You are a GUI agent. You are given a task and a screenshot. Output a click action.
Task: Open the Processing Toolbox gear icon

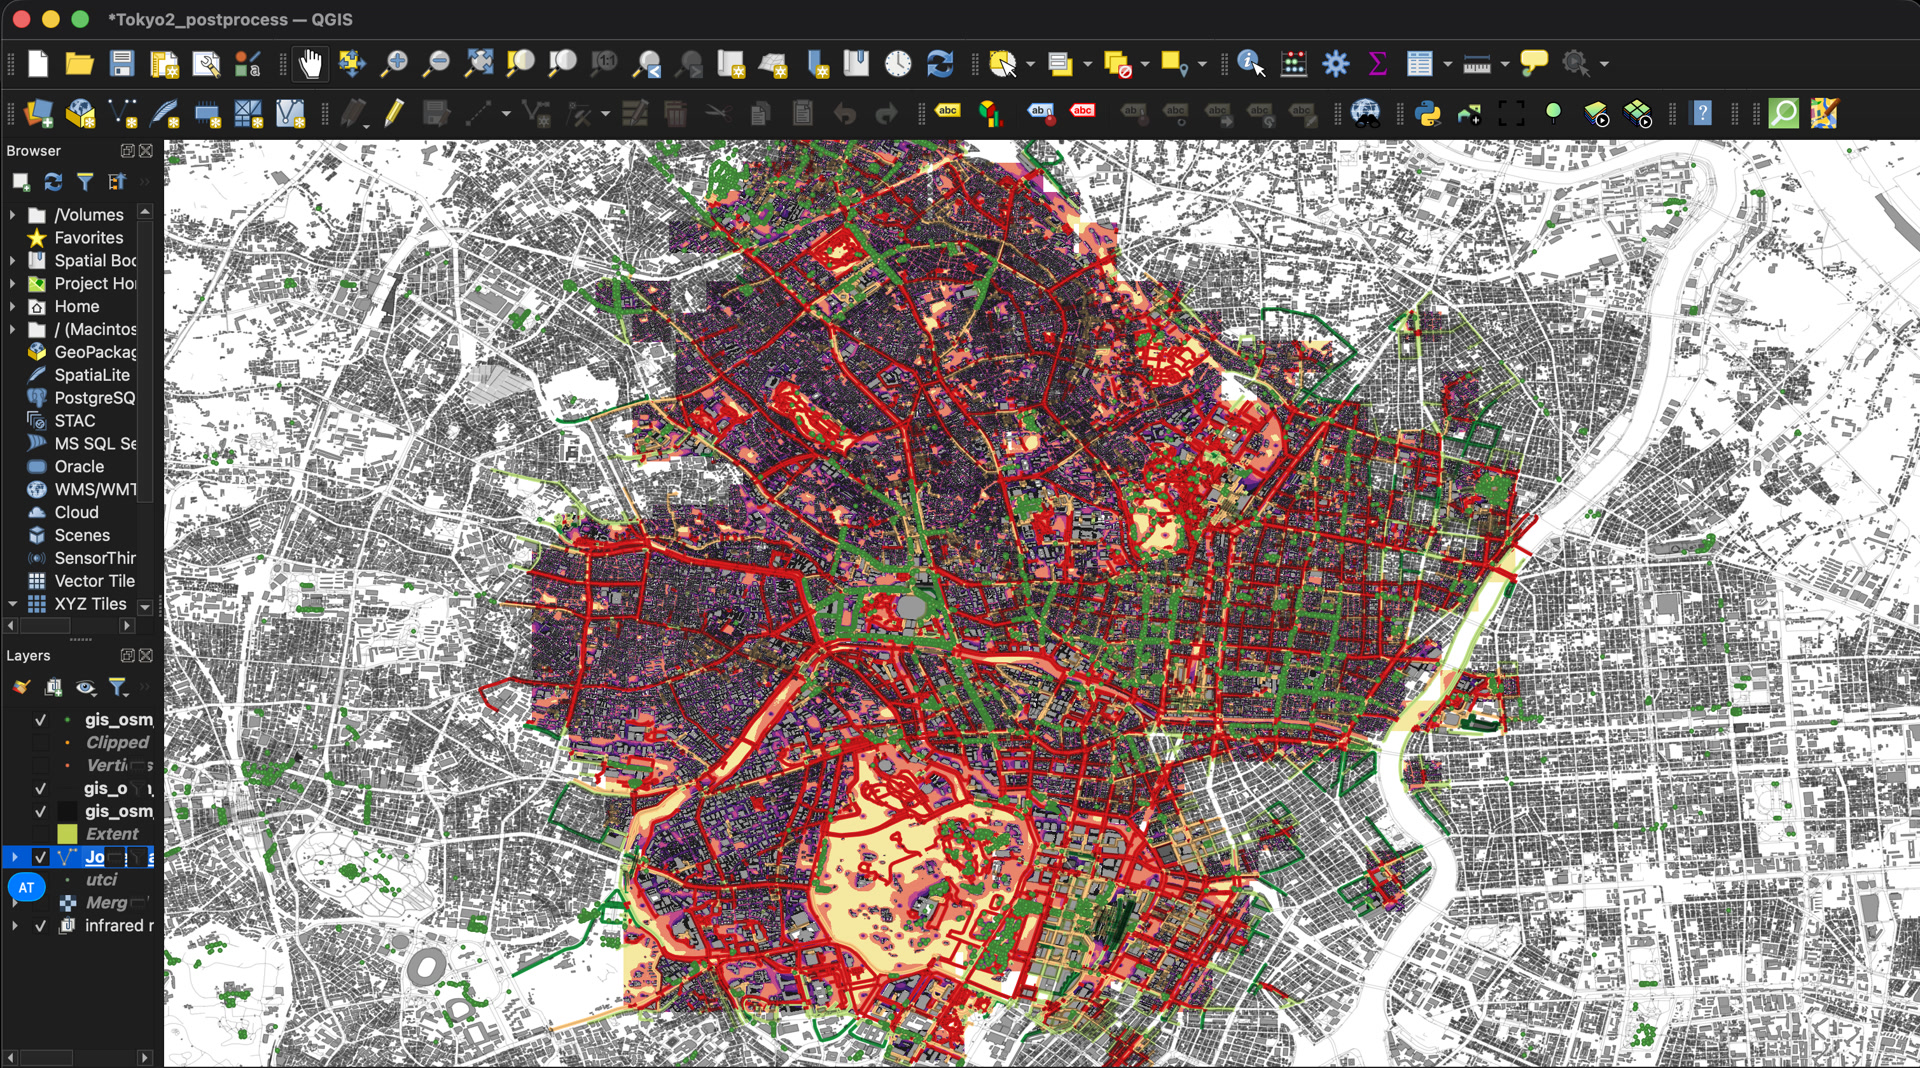1336,64
